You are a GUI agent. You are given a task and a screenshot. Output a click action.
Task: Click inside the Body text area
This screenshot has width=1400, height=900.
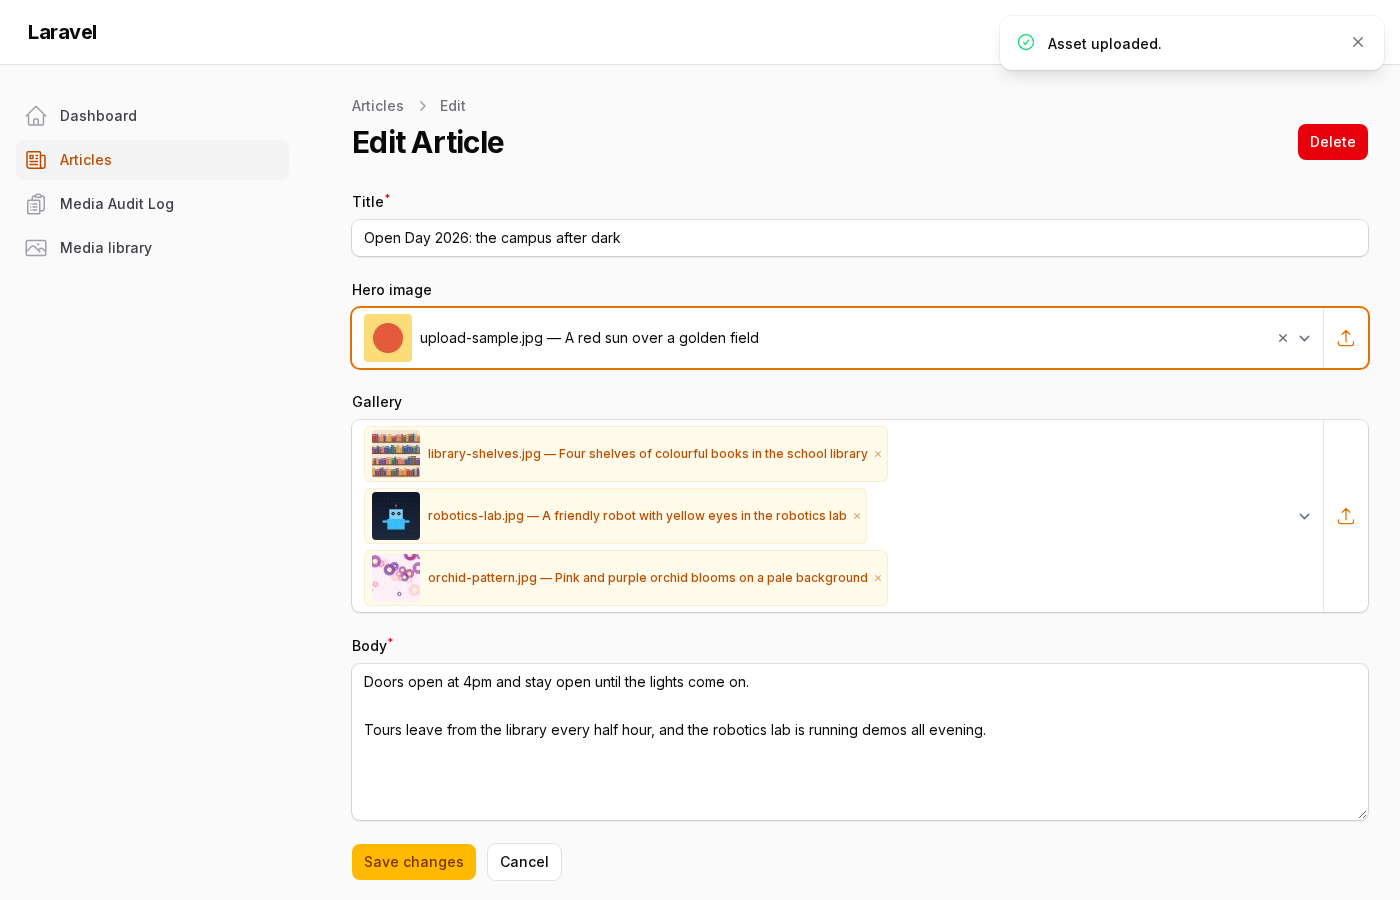click(860, 742)
